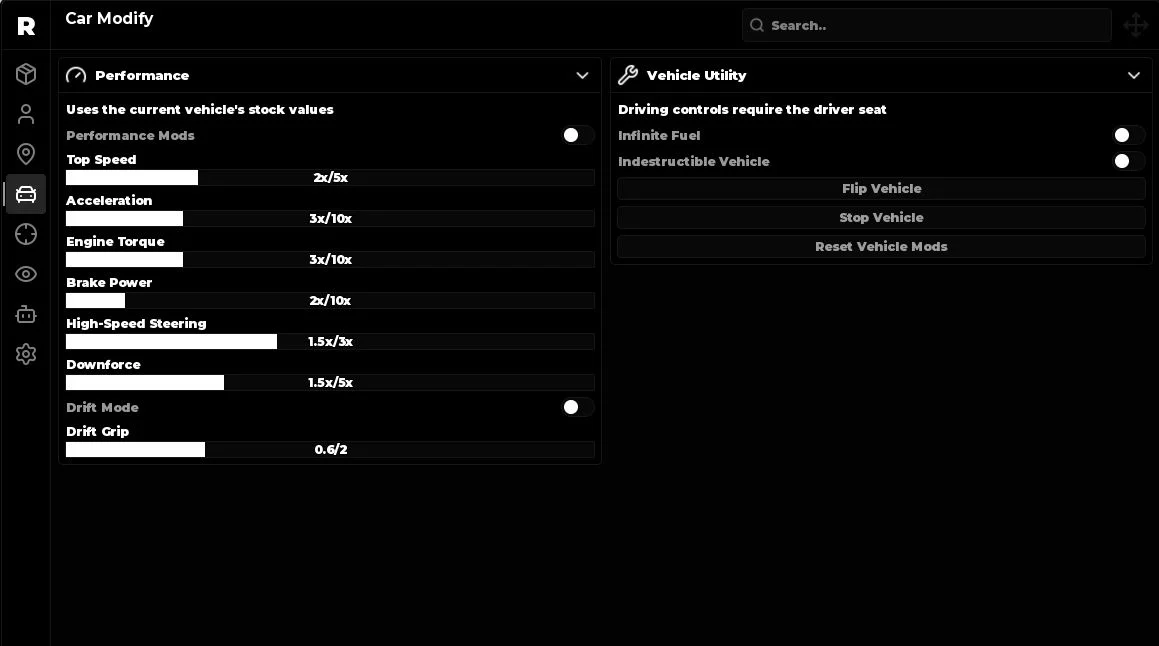
Task: Open the location pin sidebar section
Action: tap(26, 154)
